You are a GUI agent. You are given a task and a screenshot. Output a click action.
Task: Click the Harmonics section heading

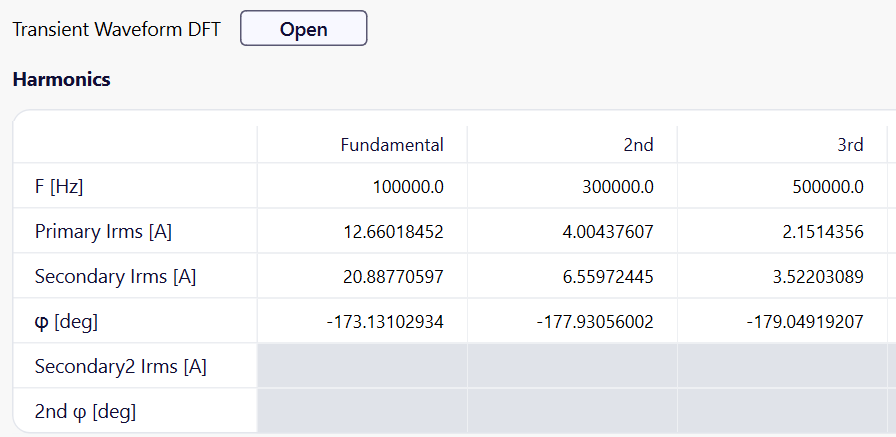[61, 79]
